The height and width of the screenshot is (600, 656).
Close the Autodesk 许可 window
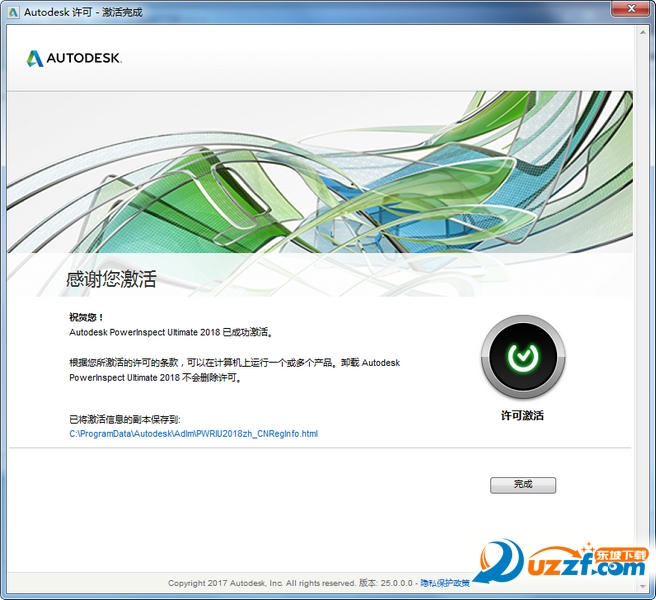coord(631,8)
